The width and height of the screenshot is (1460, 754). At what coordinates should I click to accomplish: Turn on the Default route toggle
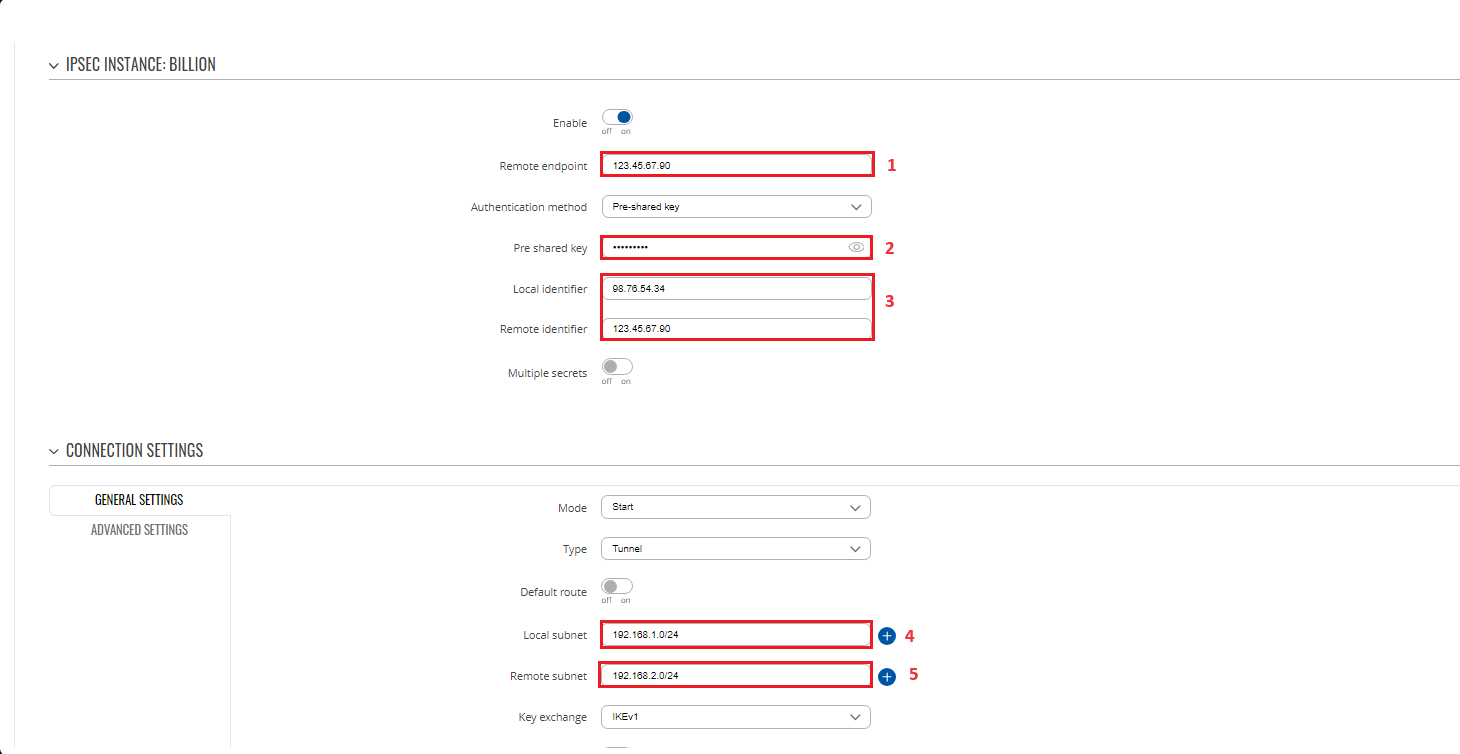617,586
